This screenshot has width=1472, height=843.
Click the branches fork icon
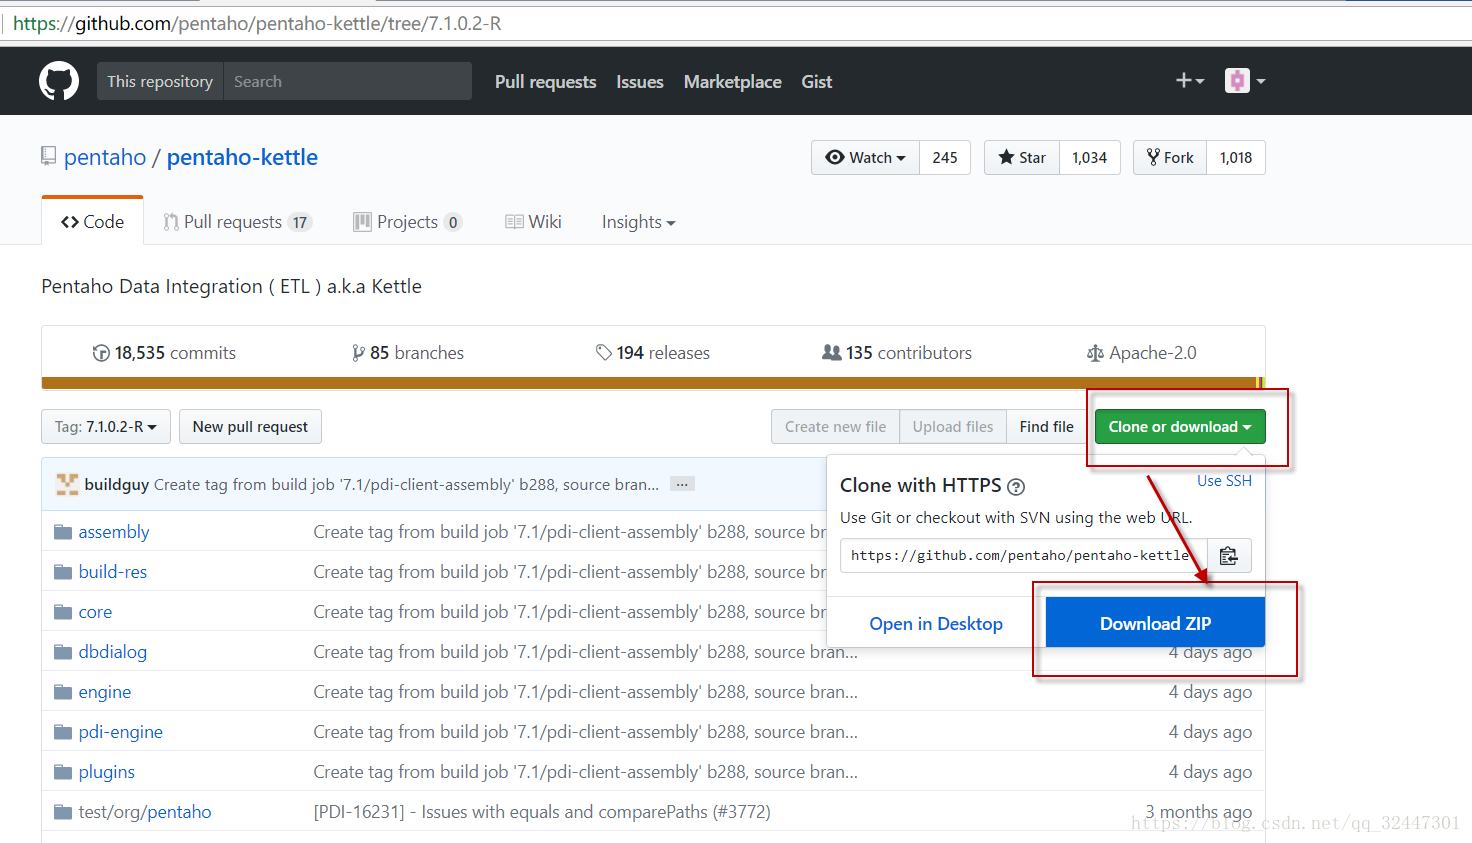tap(358, 353)
